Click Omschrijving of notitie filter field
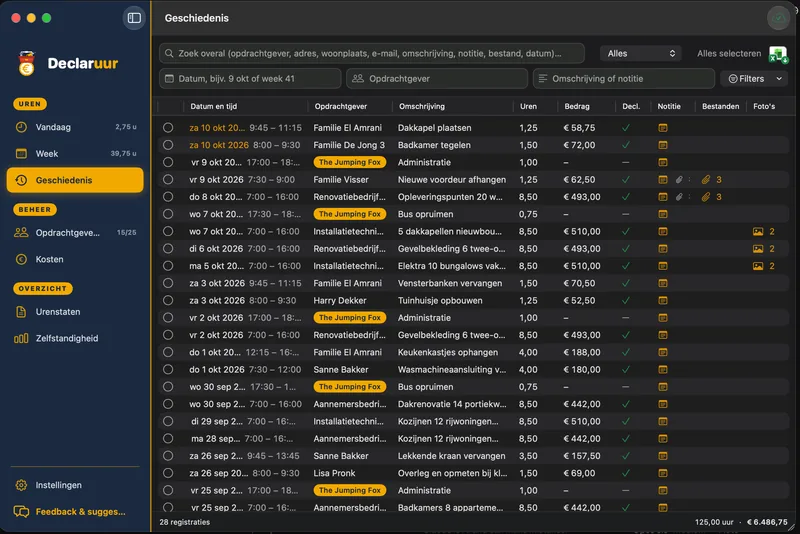800x534 pixels. (623, 79)
